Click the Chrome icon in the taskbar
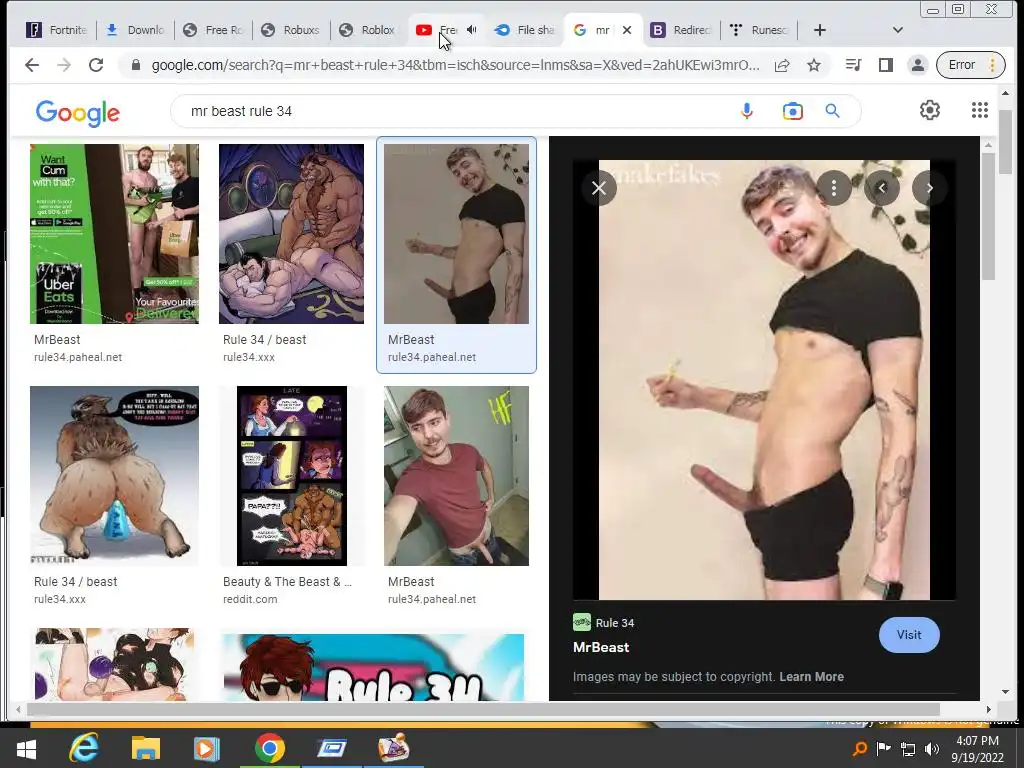The image size is (1024, 768). [270, 748]
